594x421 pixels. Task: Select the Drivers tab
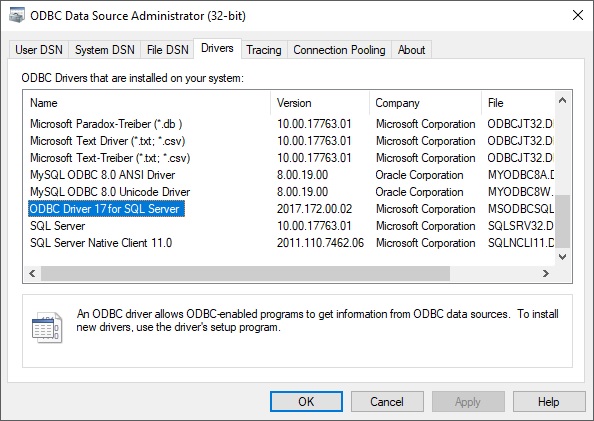click(217, 49)
